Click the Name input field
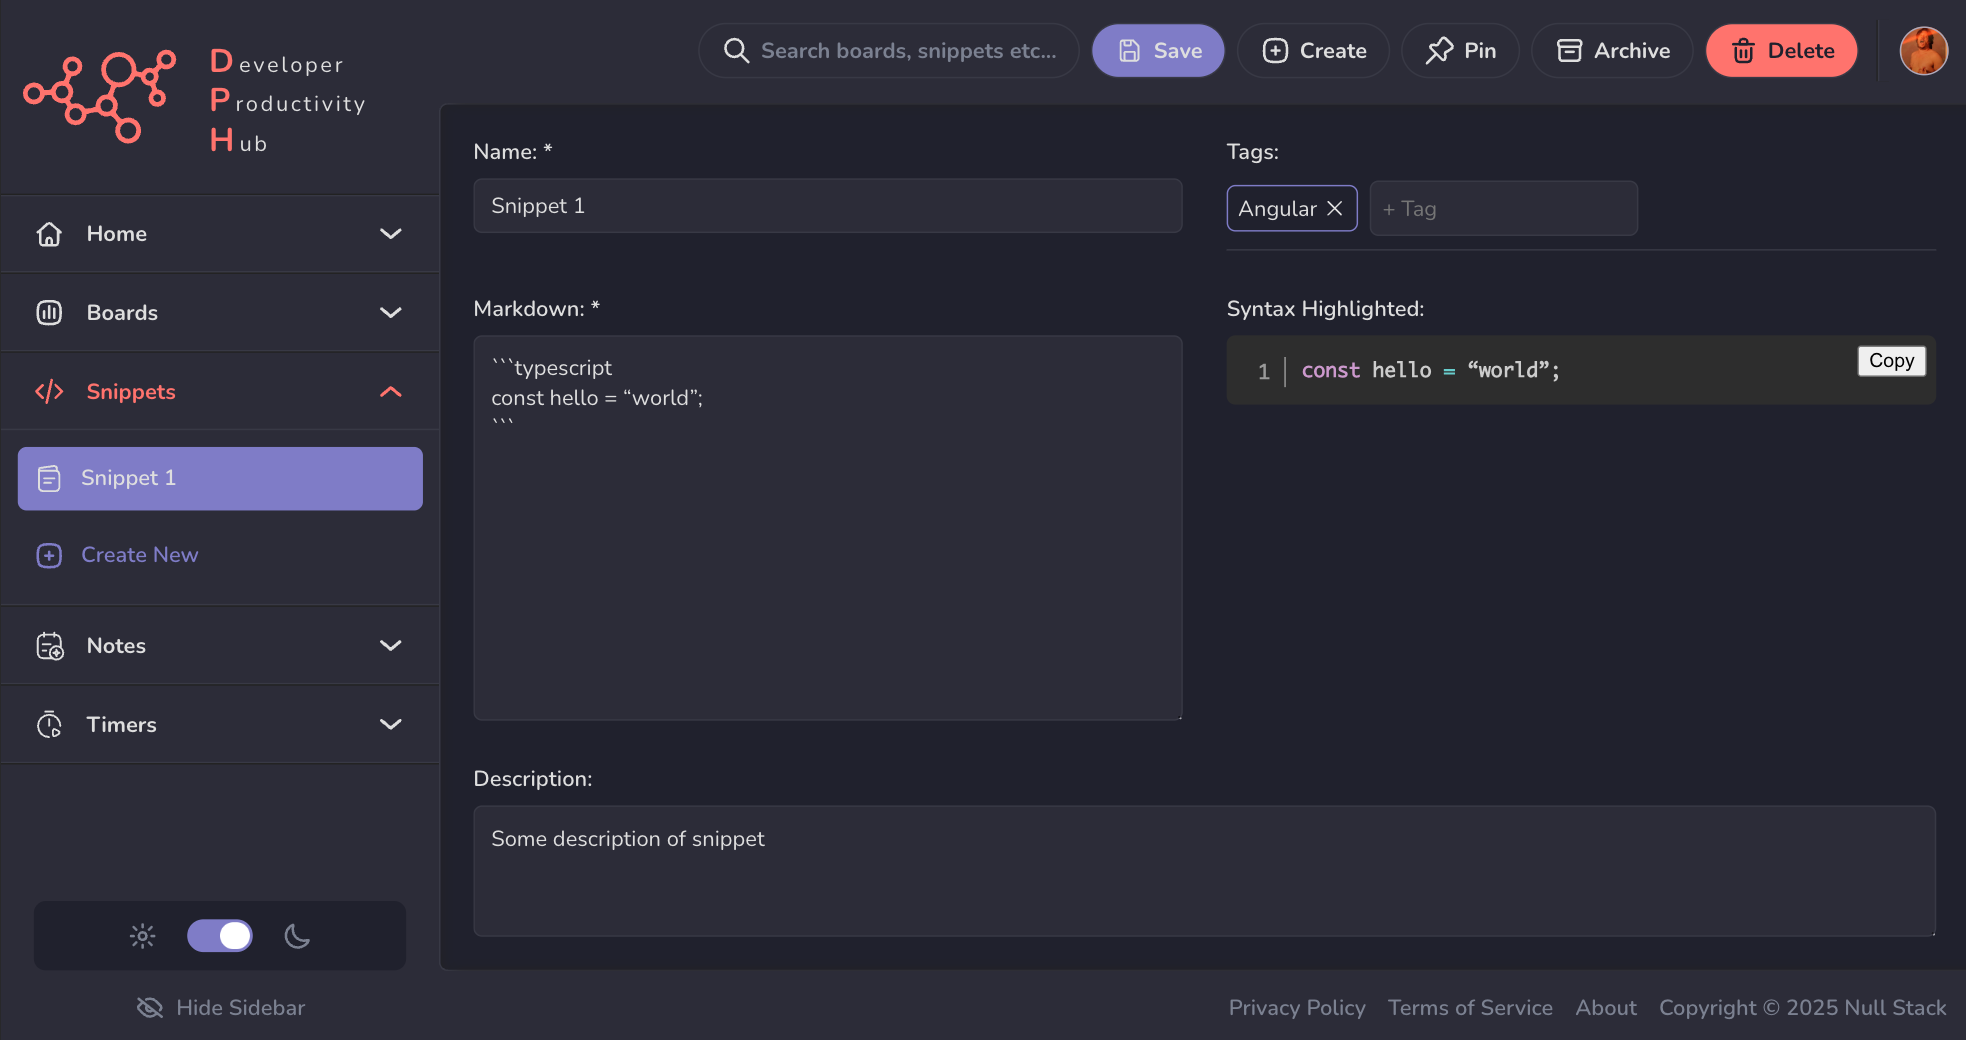1966x1040 pixels. pyautogui.click(x=828, y=206)
